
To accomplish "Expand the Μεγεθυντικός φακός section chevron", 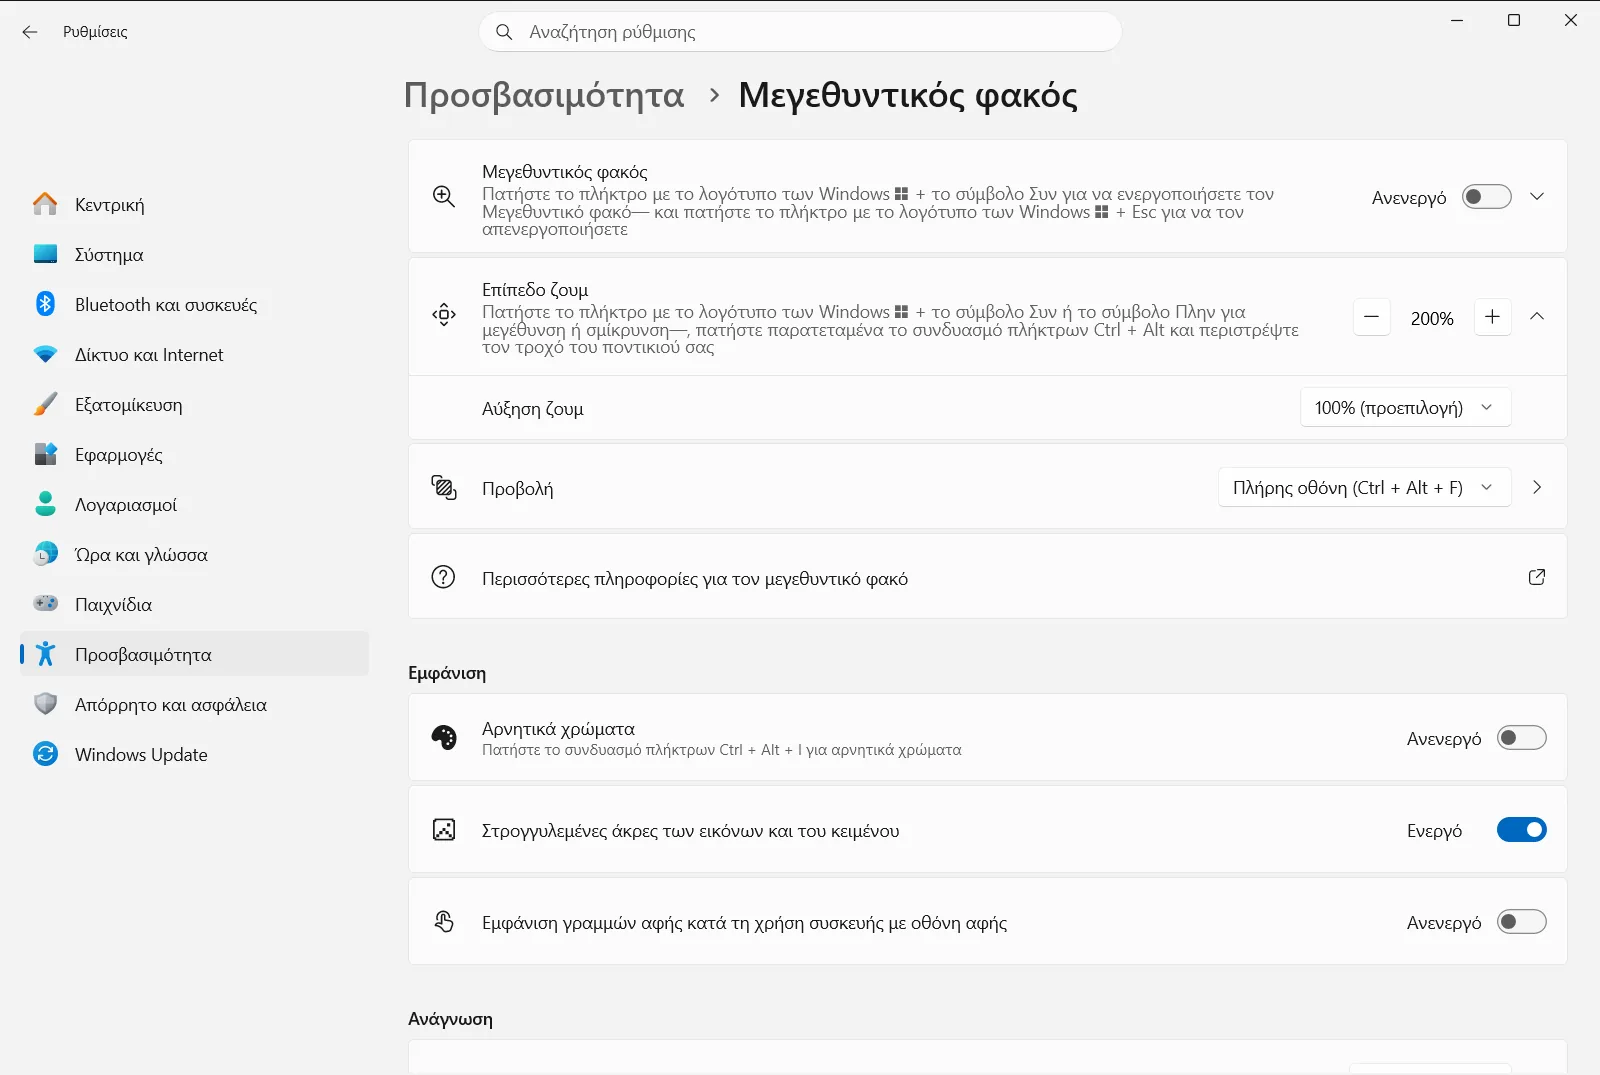I will [x=1537, y=196].
